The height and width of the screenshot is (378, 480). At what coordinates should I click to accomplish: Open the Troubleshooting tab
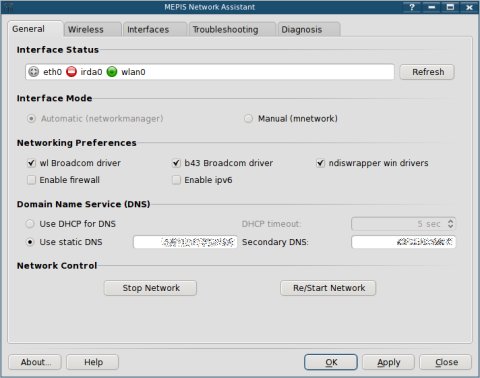(x=232, y=29)
